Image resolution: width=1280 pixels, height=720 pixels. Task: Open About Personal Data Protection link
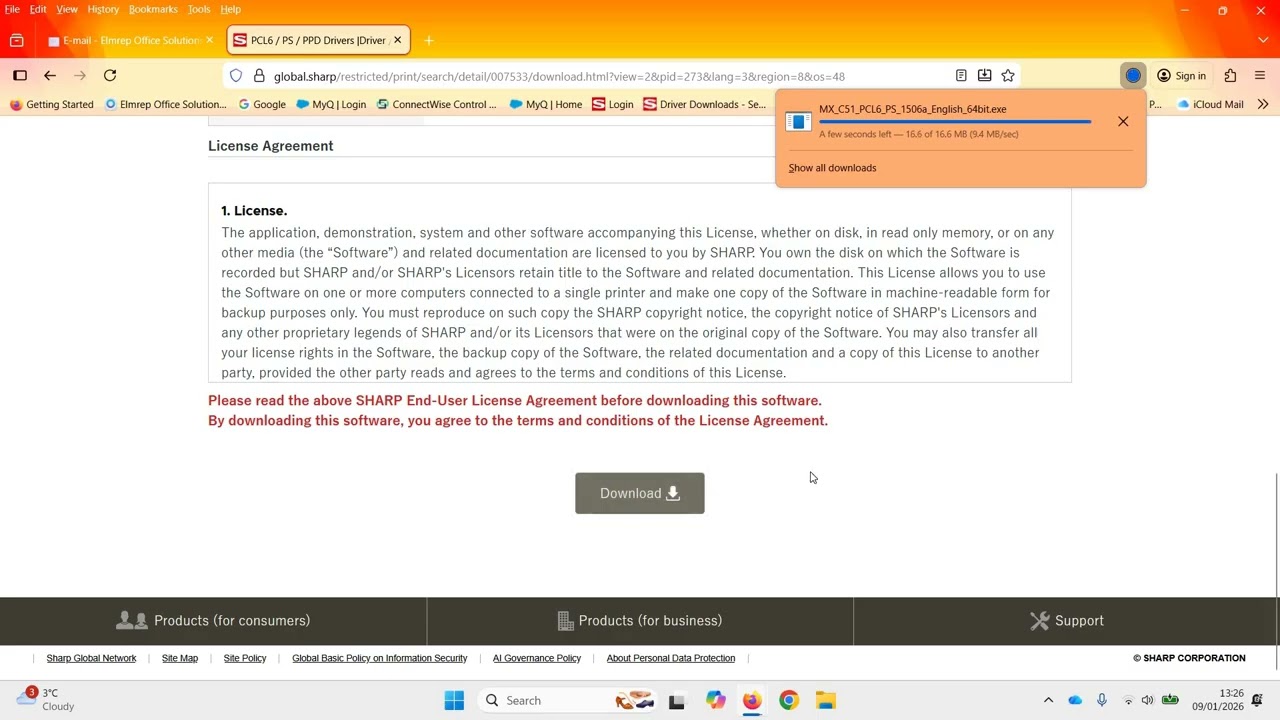tap(671, 658)
